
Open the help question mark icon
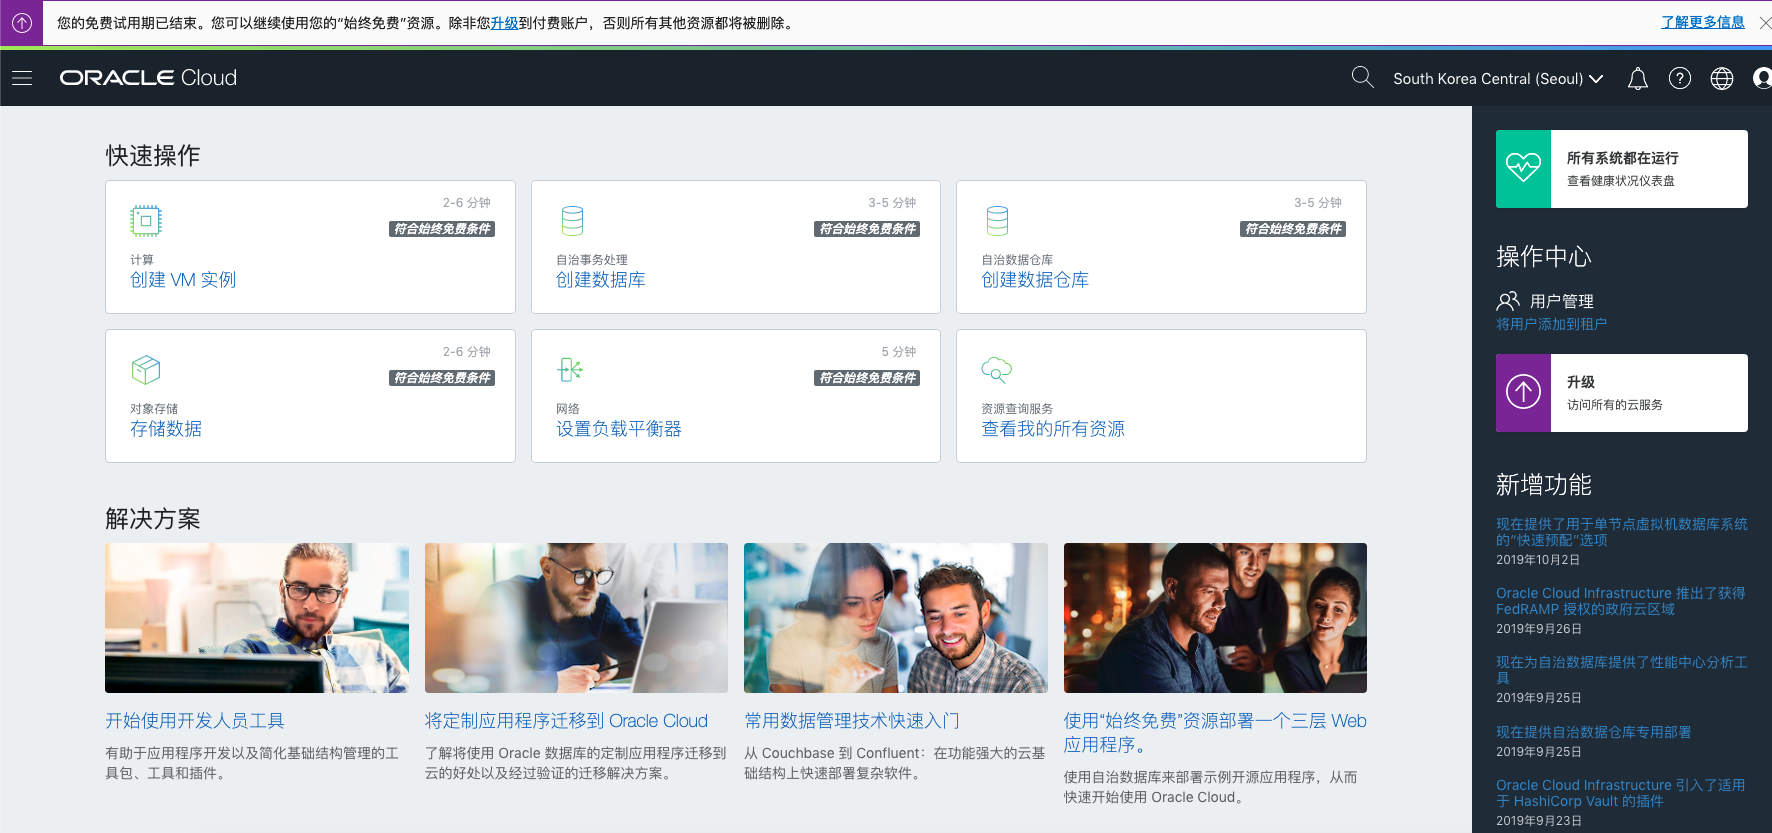coord(1680,79)
